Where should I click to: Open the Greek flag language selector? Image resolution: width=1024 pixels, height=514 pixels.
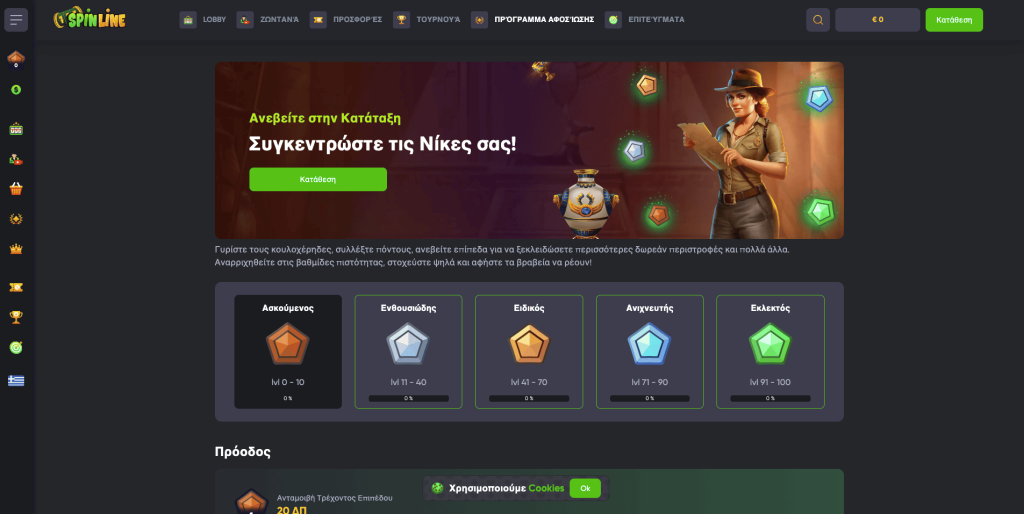tap(16, 381)
